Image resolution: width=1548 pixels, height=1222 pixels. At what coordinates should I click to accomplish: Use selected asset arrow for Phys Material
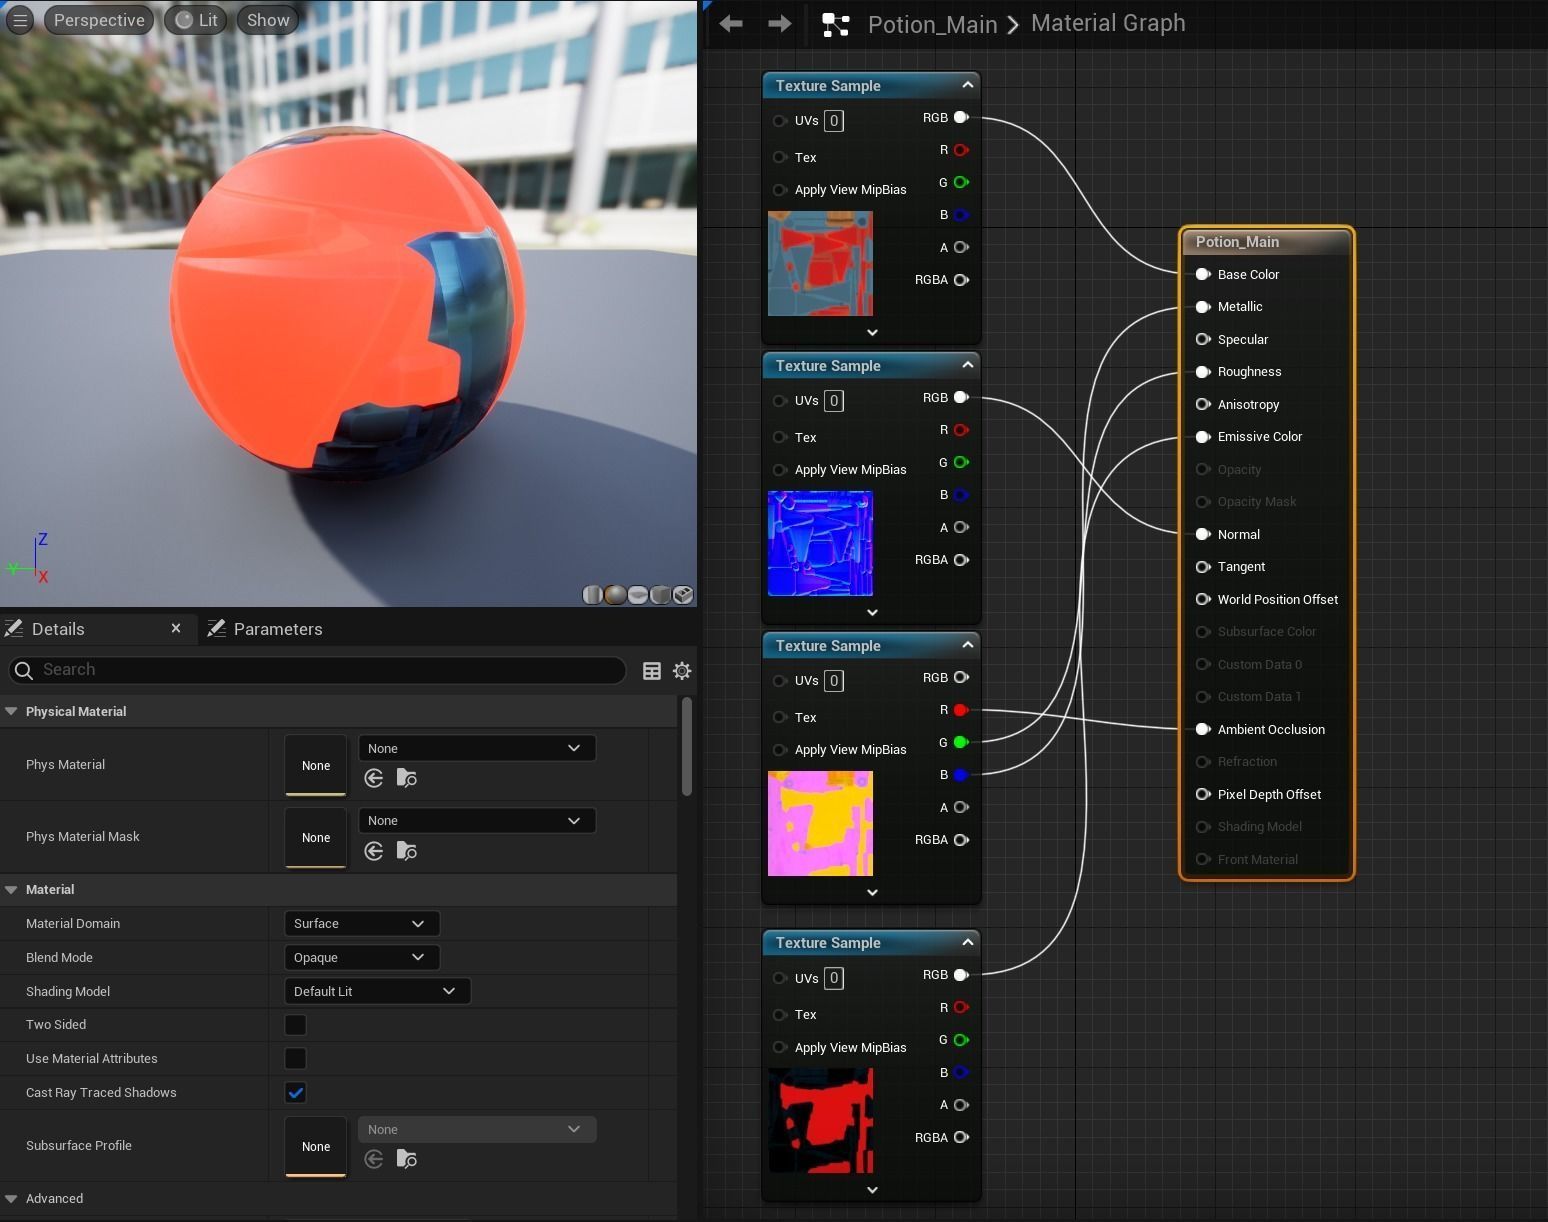coord(374,778)
